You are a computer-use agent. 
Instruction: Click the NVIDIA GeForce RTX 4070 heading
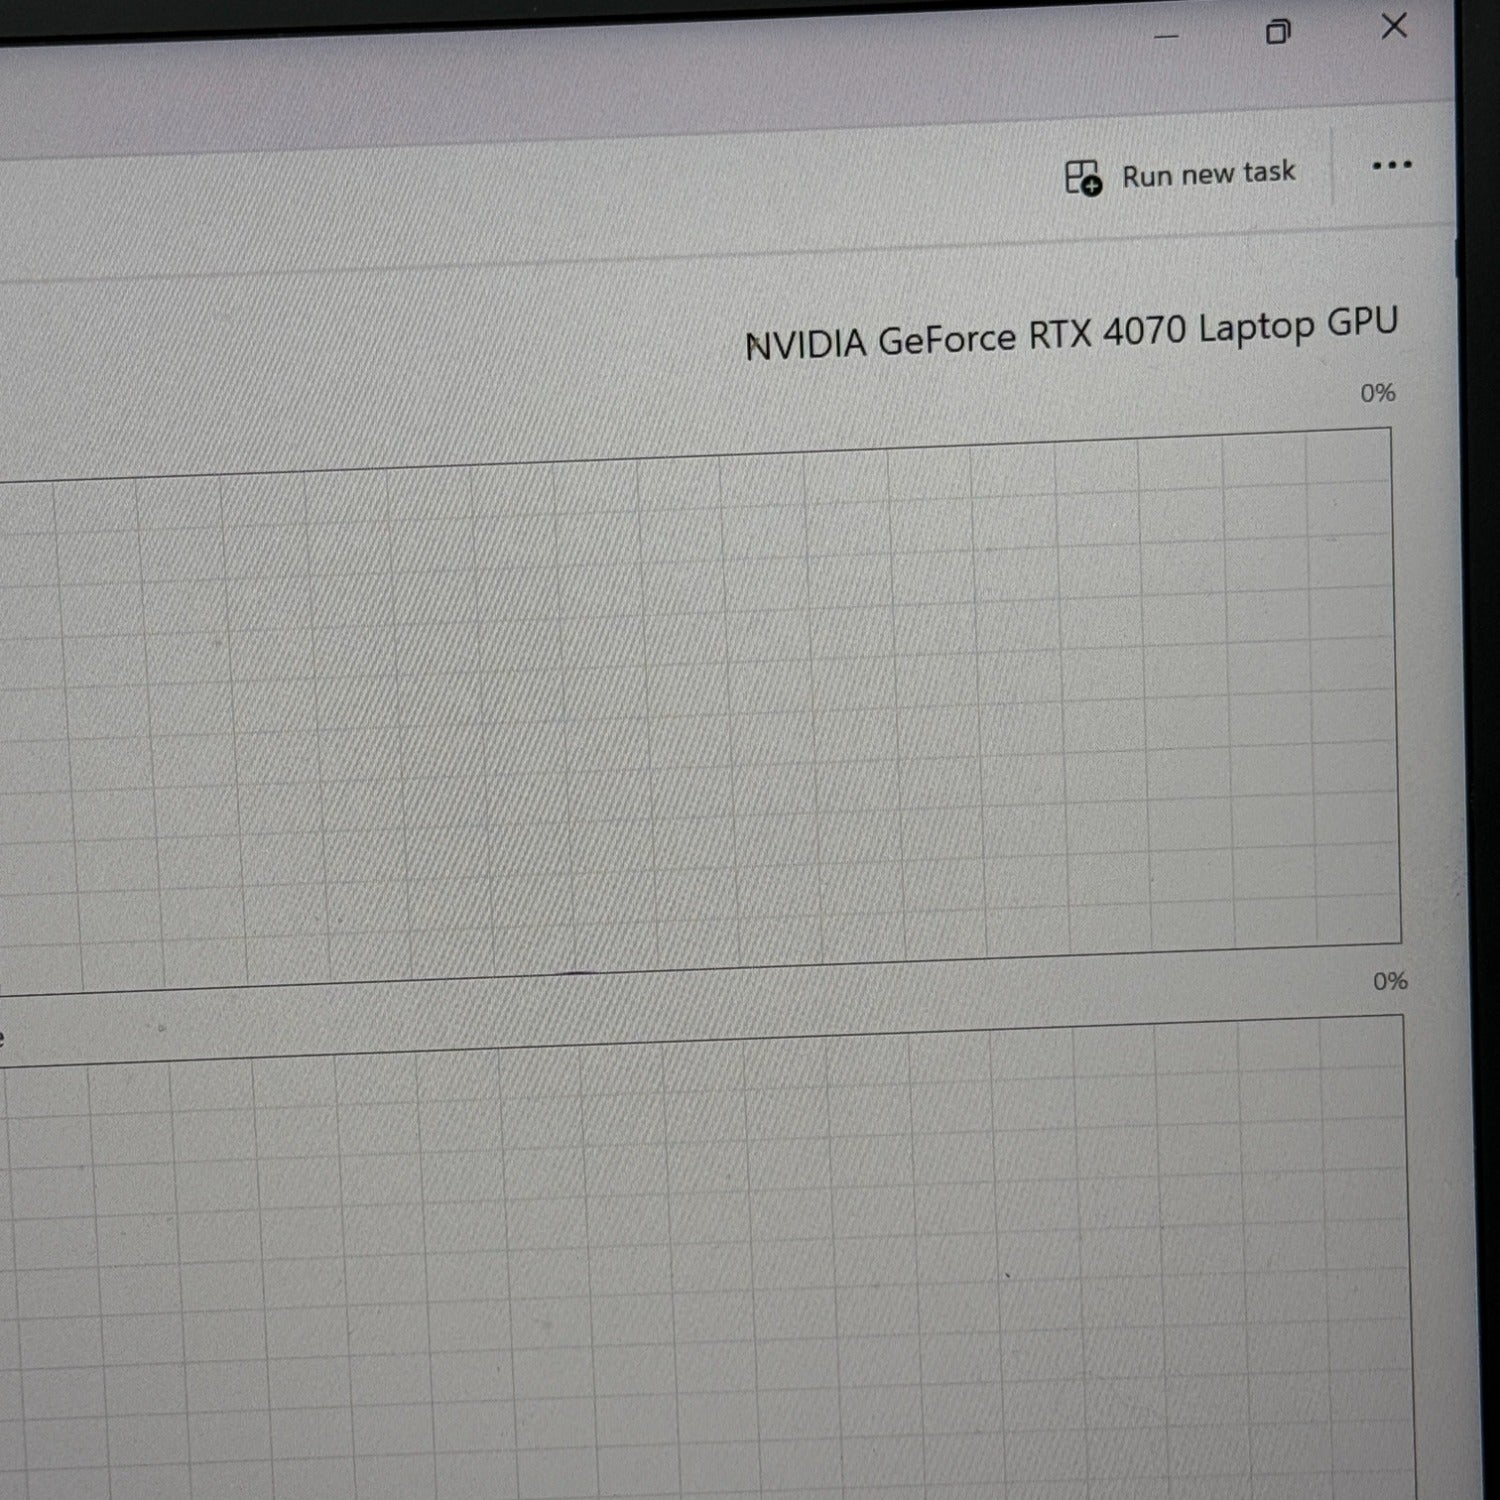1071,333
